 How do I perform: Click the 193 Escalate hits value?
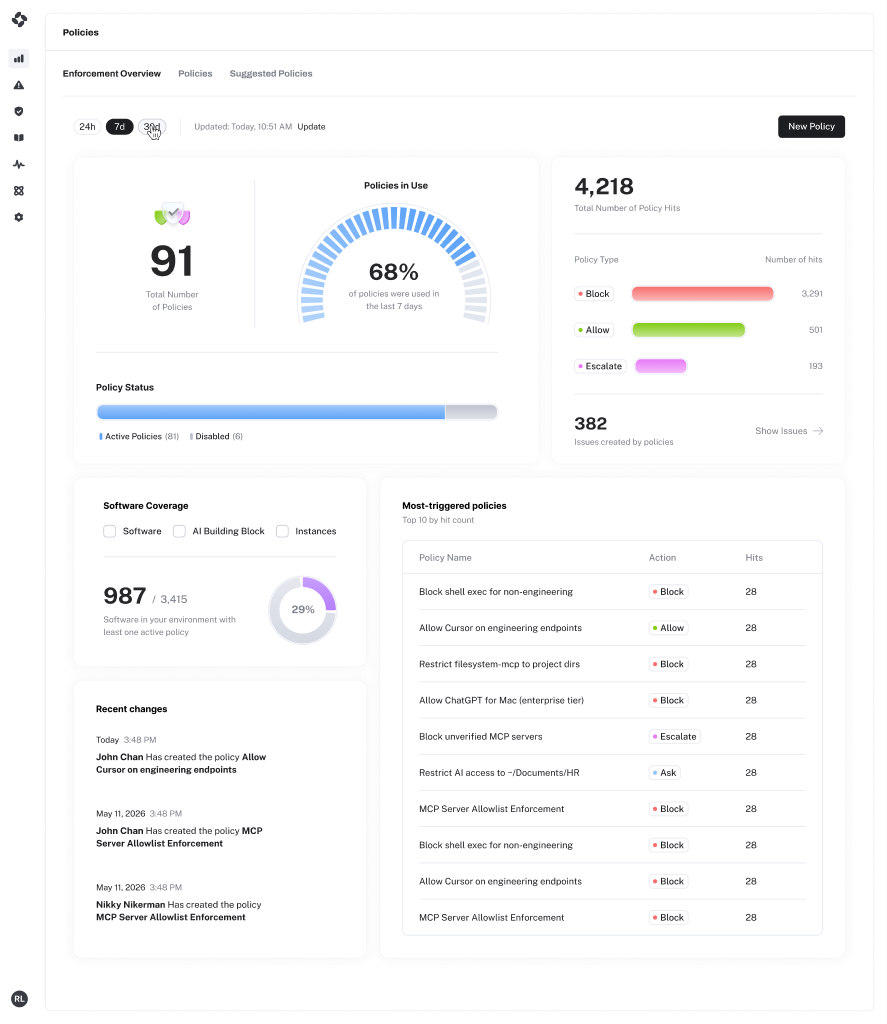coord(816,366)
